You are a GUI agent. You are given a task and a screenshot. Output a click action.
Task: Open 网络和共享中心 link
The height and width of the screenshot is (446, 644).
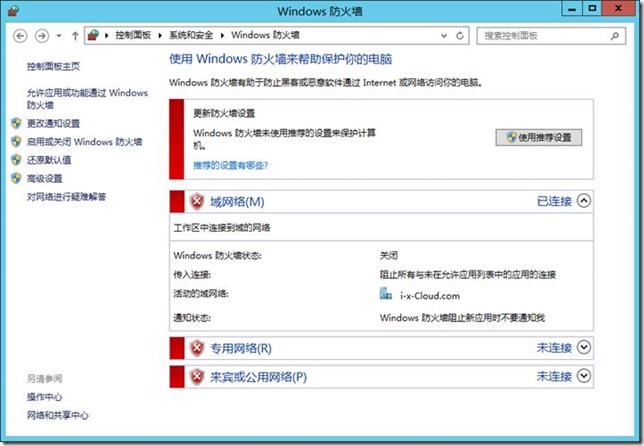point(58,415)
